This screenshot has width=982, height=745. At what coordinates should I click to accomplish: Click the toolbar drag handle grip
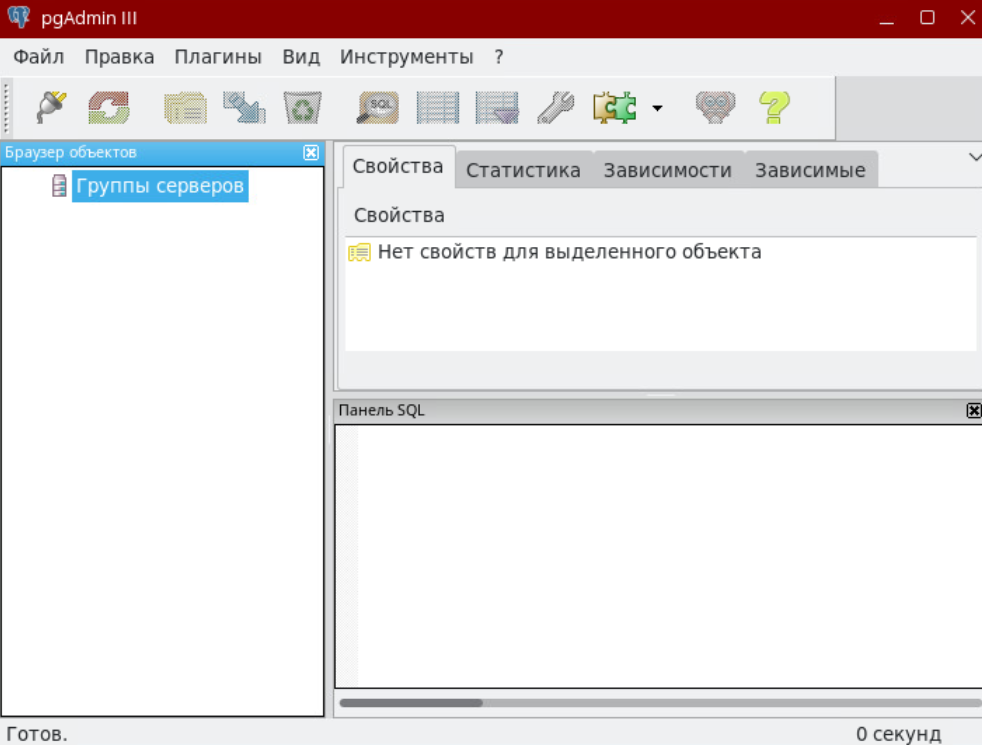(x=6, y=108)
